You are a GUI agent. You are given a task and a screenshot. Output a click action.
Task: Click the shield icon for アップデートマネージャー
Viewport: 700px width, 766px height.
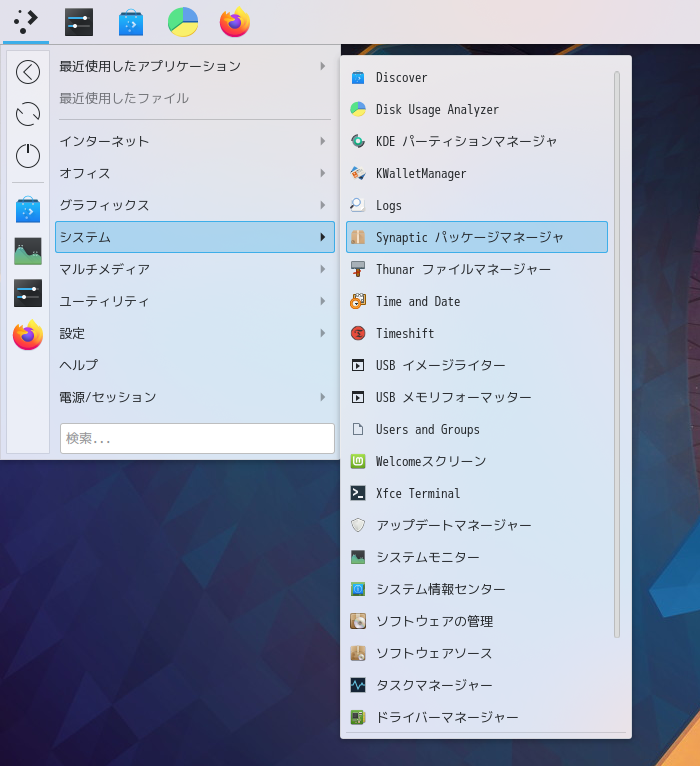358,525
